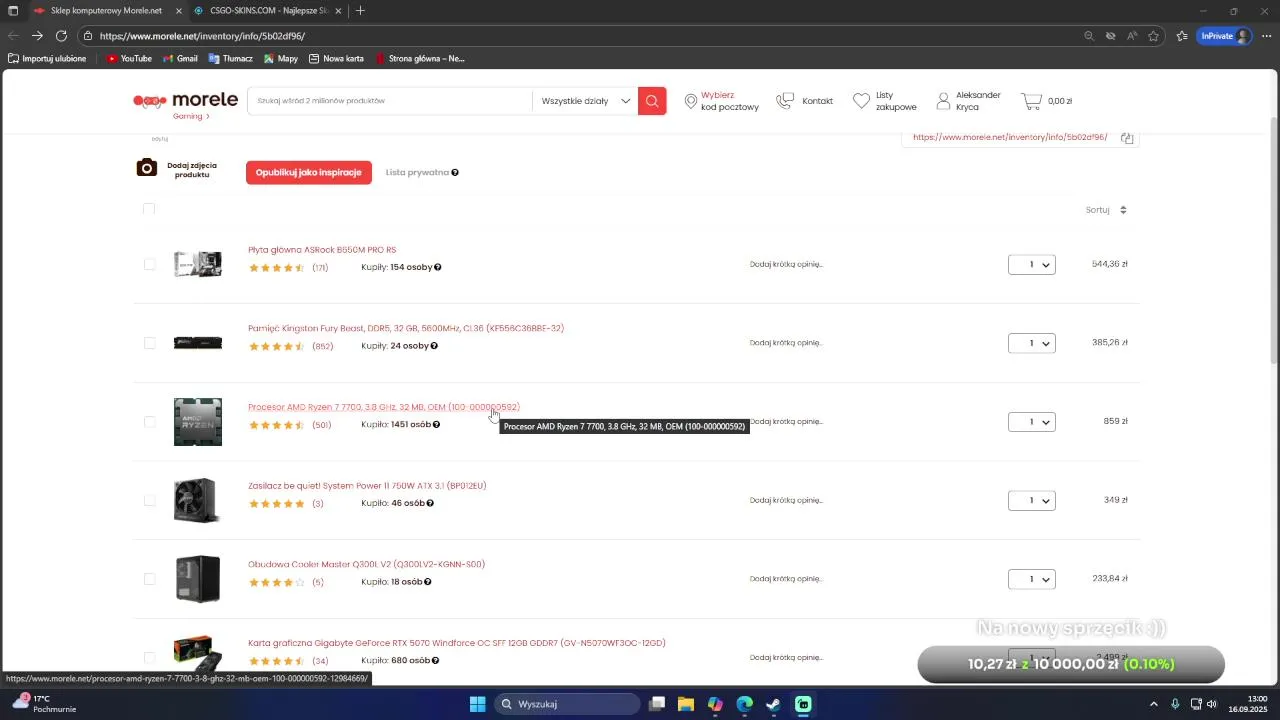
Task: Open the Mapy bookmark
Action: (x=281, y=59)
